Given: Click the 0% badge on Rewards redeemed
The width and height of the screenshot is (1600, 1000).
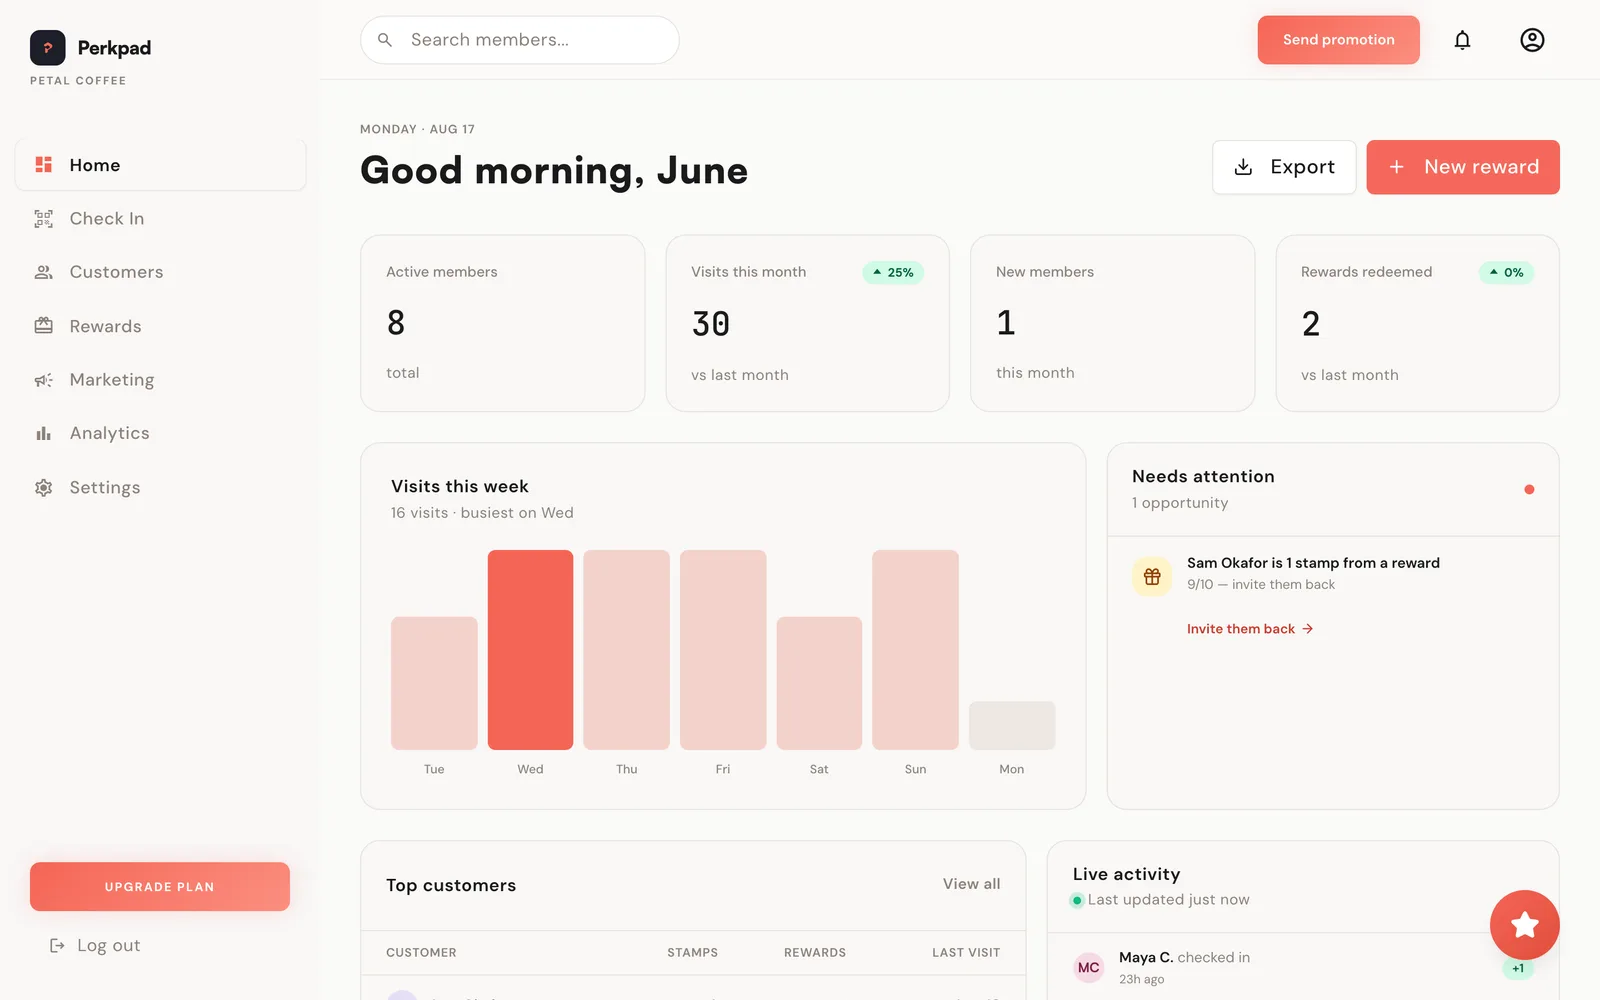Looking at the screenshot, I should tap(1506, 272).
